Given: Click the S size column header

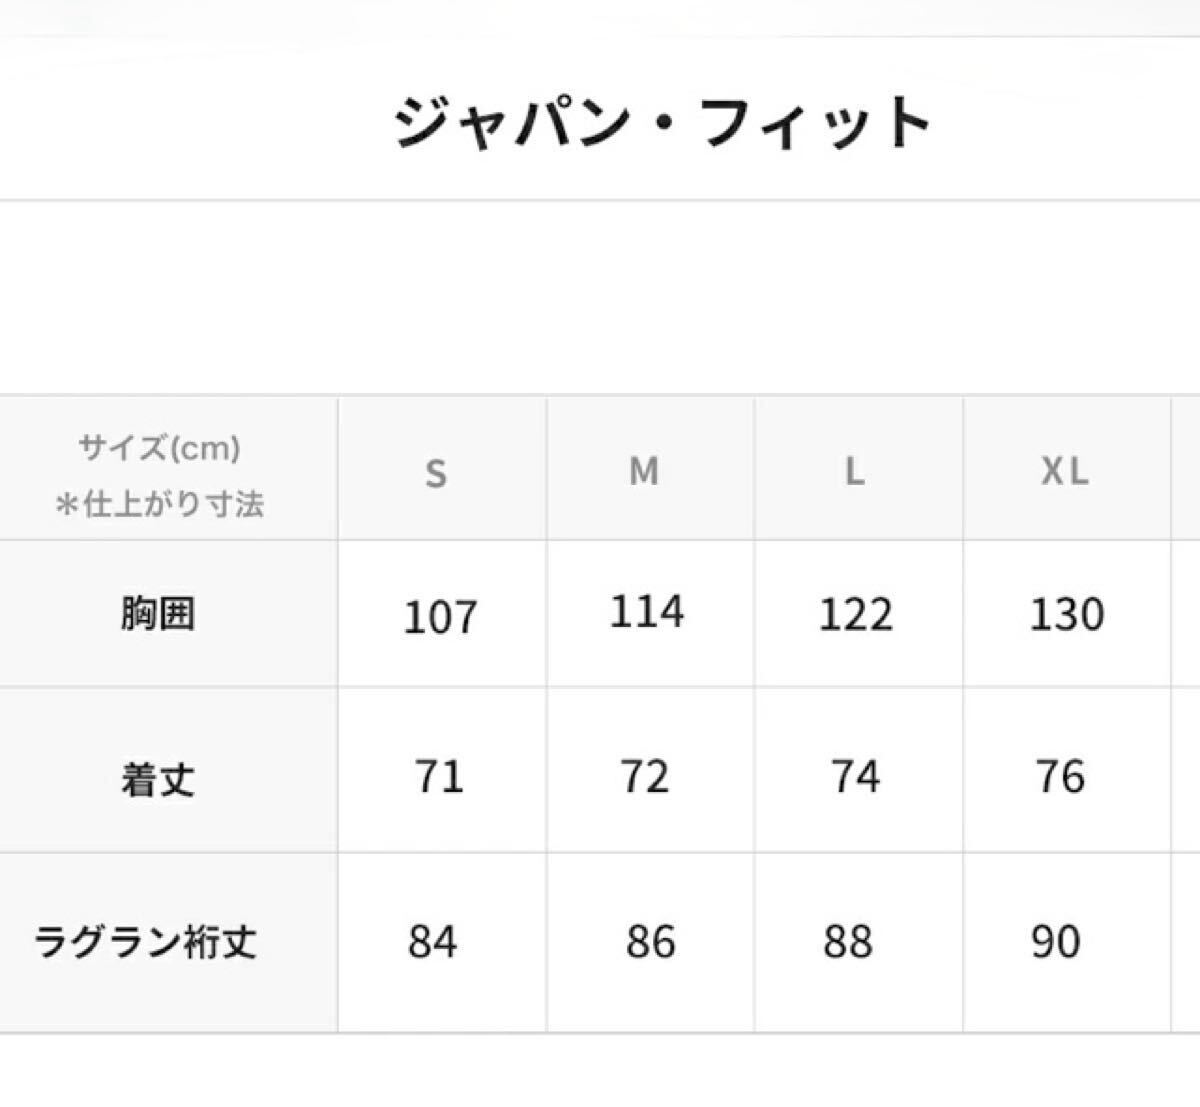Looking at the screenshot, I should [436, 473].
